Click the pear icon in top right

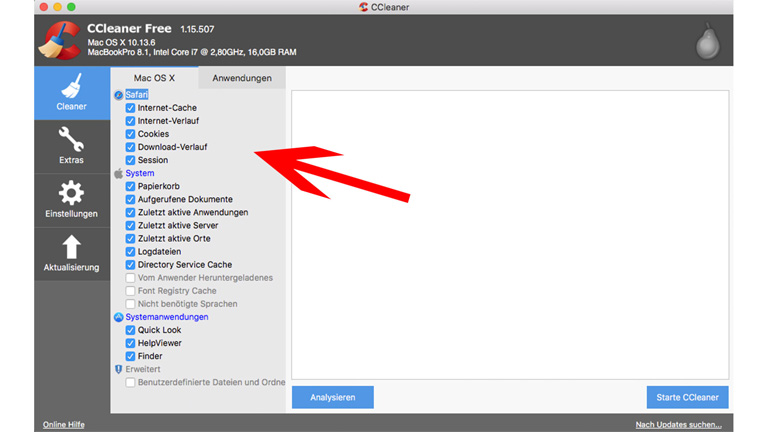point(707,40)
